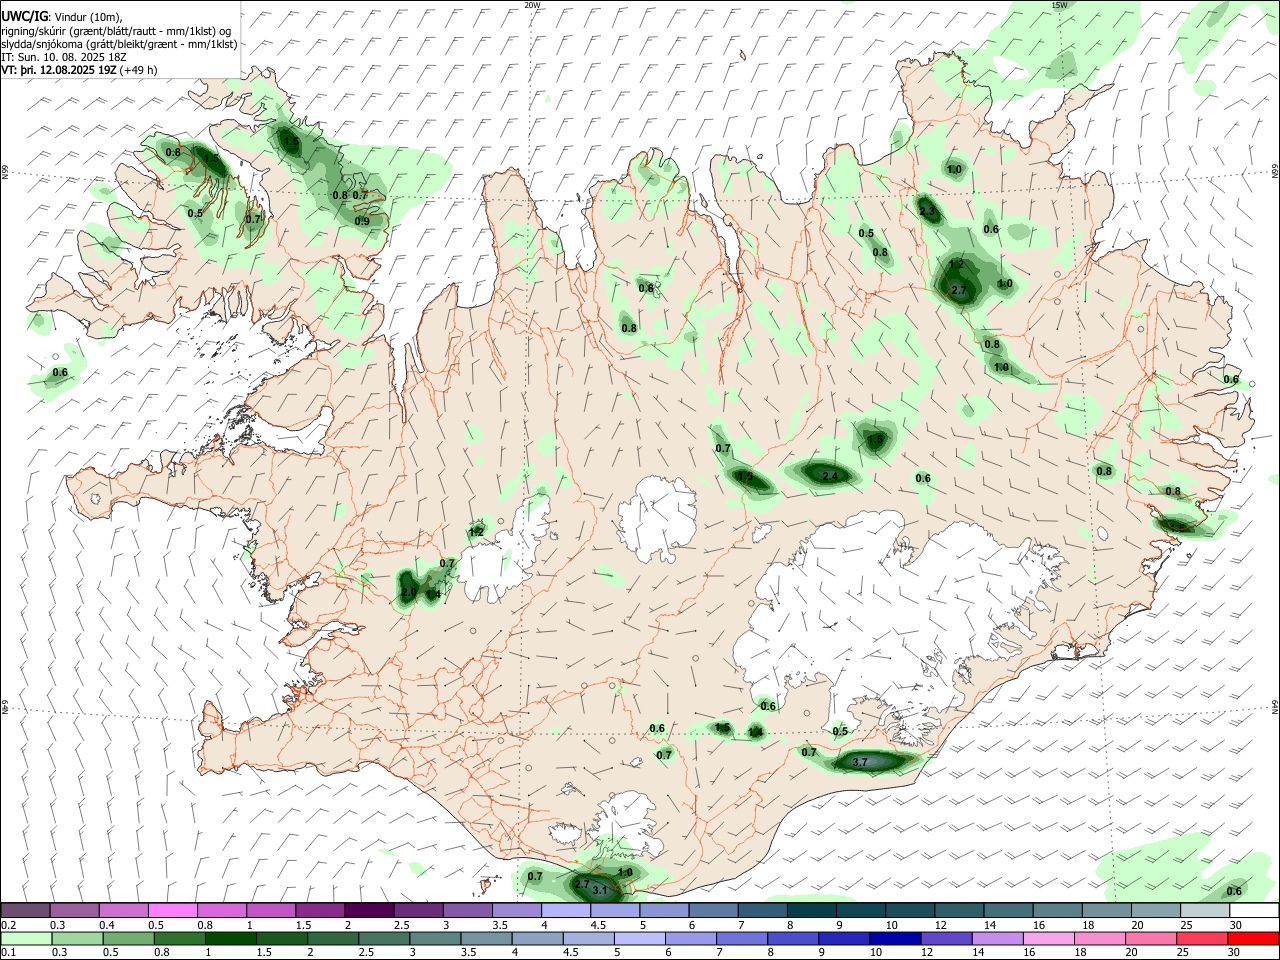Pick the dark purple 0.2 swatch in snow scale
Screen dimensions: 1280x960
click(25, 911)
